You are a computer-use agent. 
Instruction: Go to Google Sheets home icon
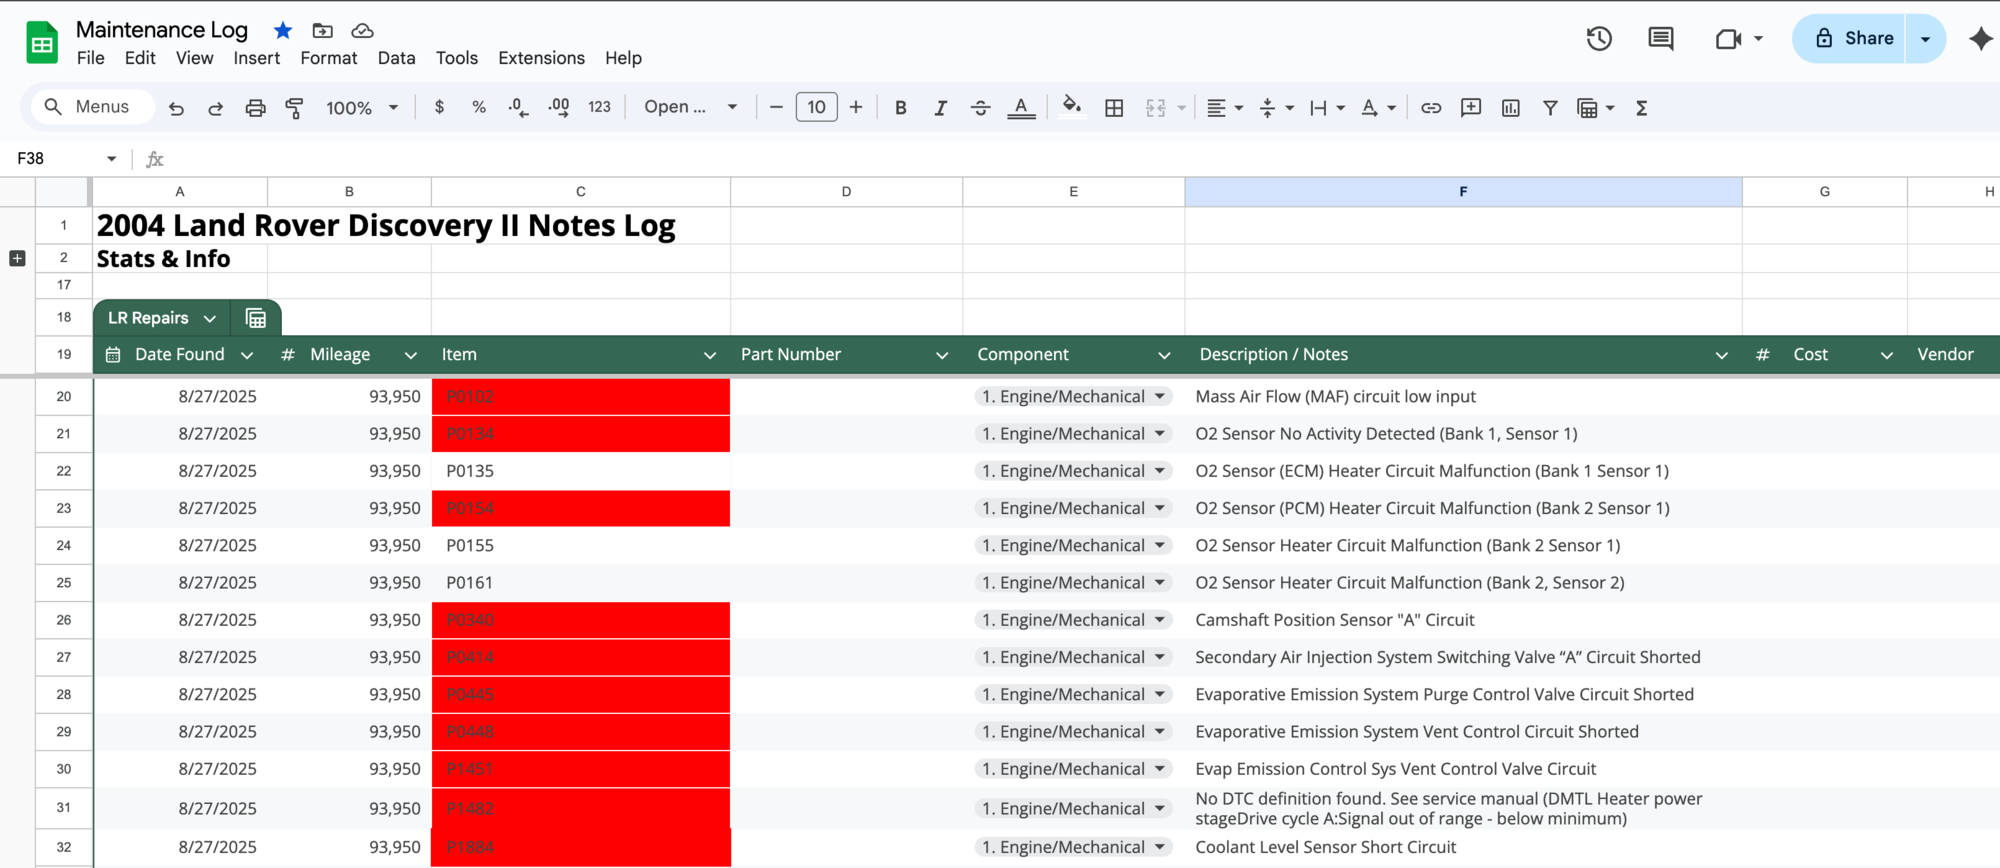42,43
